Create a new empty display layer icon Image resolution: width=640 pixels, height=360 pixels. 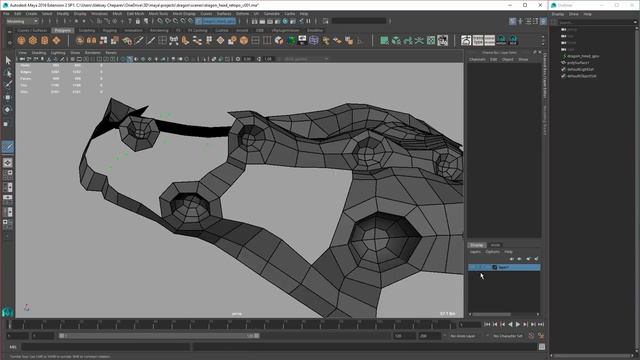pyautogui.click(x=528, y=259)
